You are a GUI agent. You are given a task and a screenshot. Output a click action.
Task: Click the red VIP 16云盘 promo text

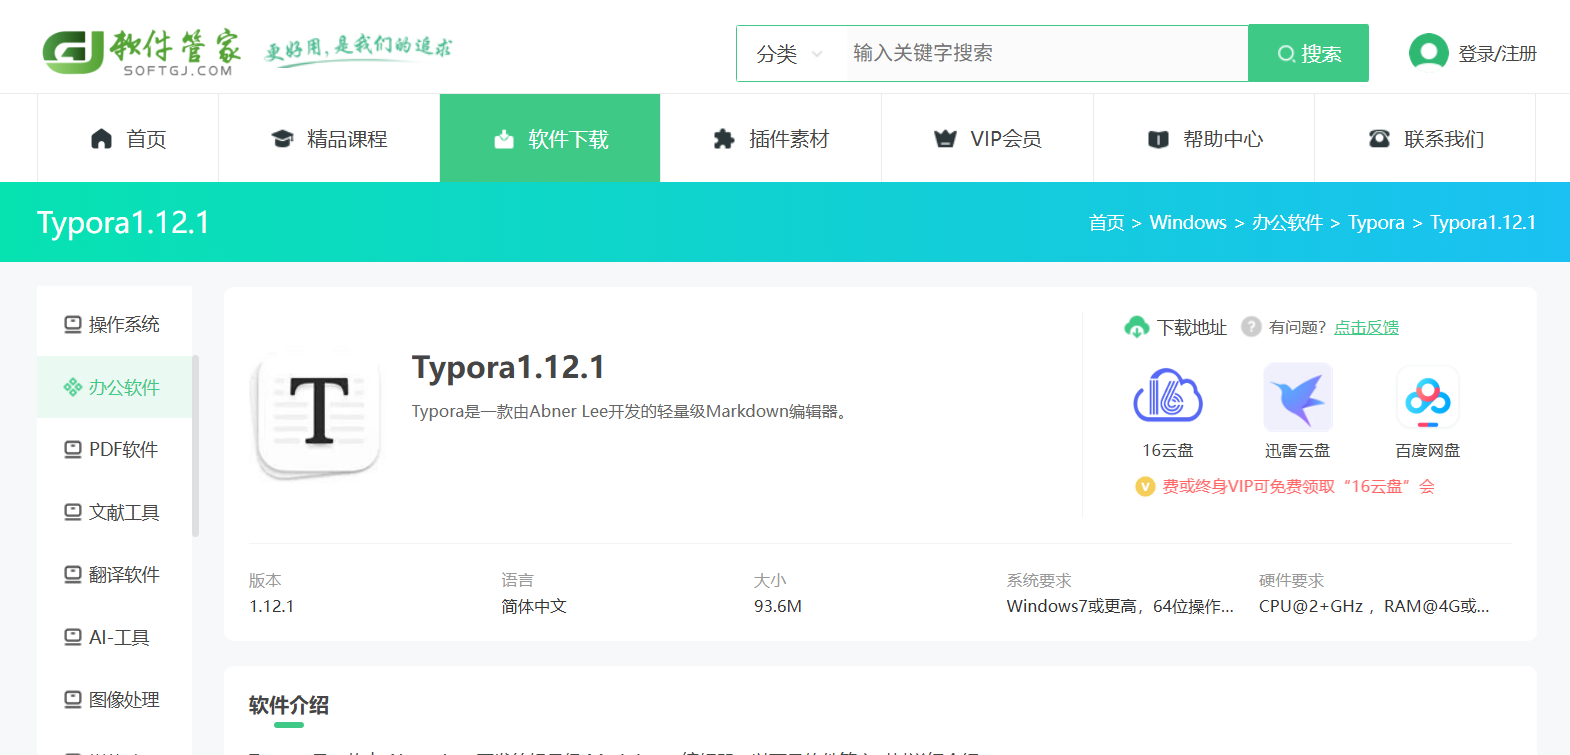click(x=1298, y=487)
